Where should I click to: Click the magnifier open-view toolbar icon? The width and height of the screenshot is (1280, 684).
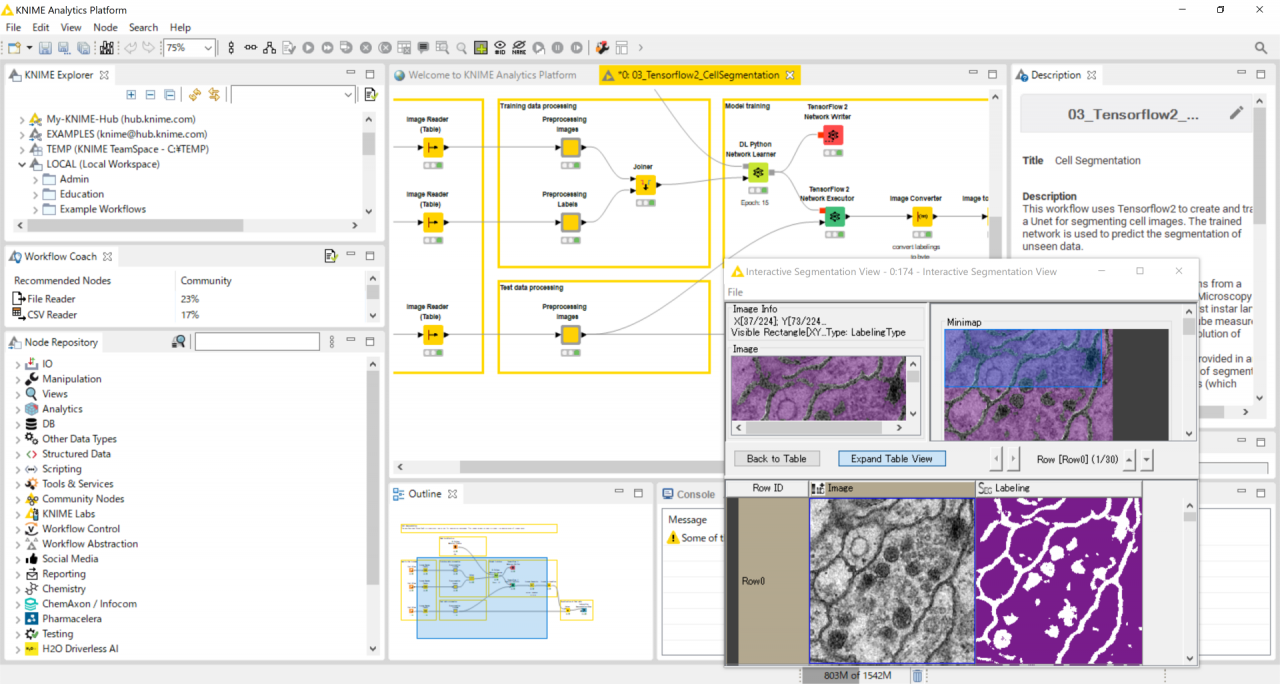click(x=461, y=47)
